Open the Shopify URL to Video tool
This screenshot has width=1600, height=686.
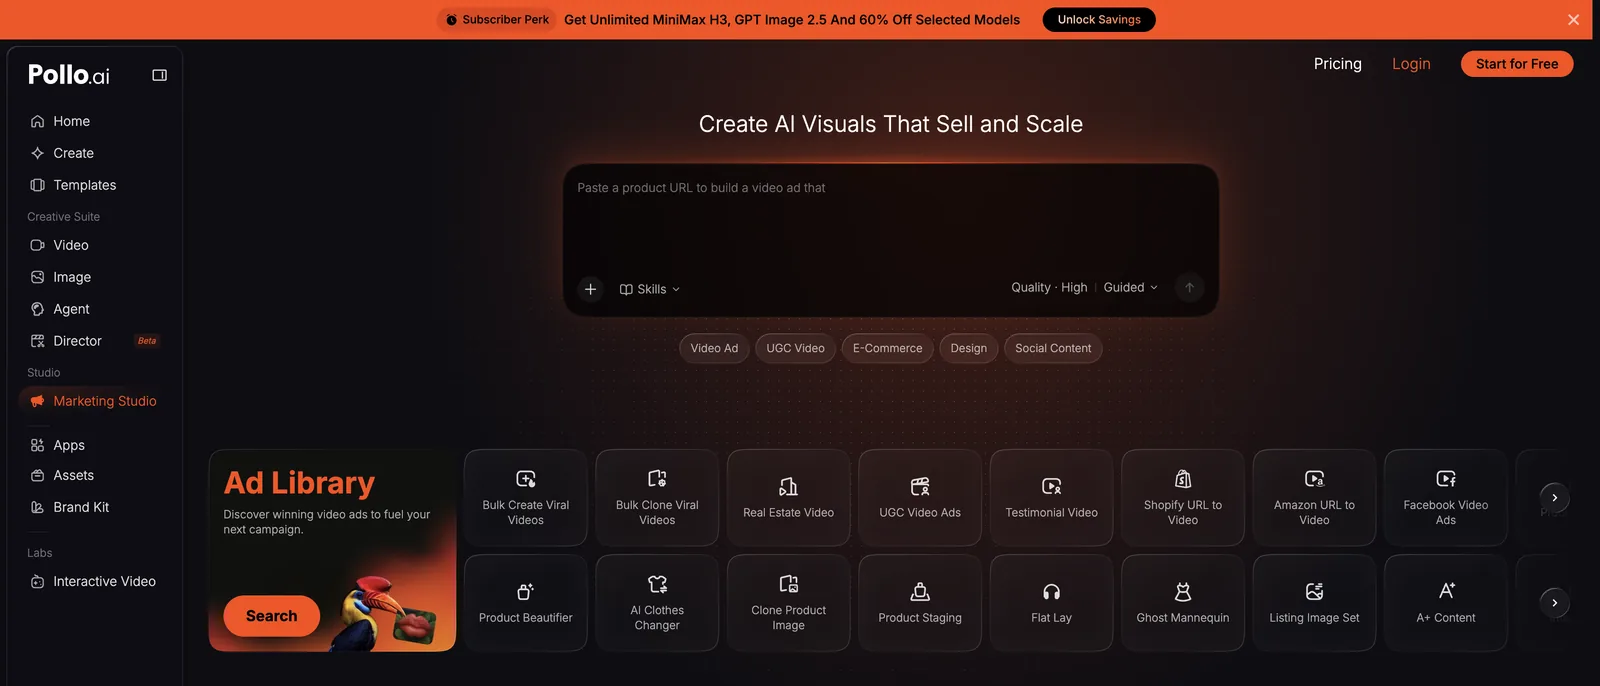tap(1183, 498)
